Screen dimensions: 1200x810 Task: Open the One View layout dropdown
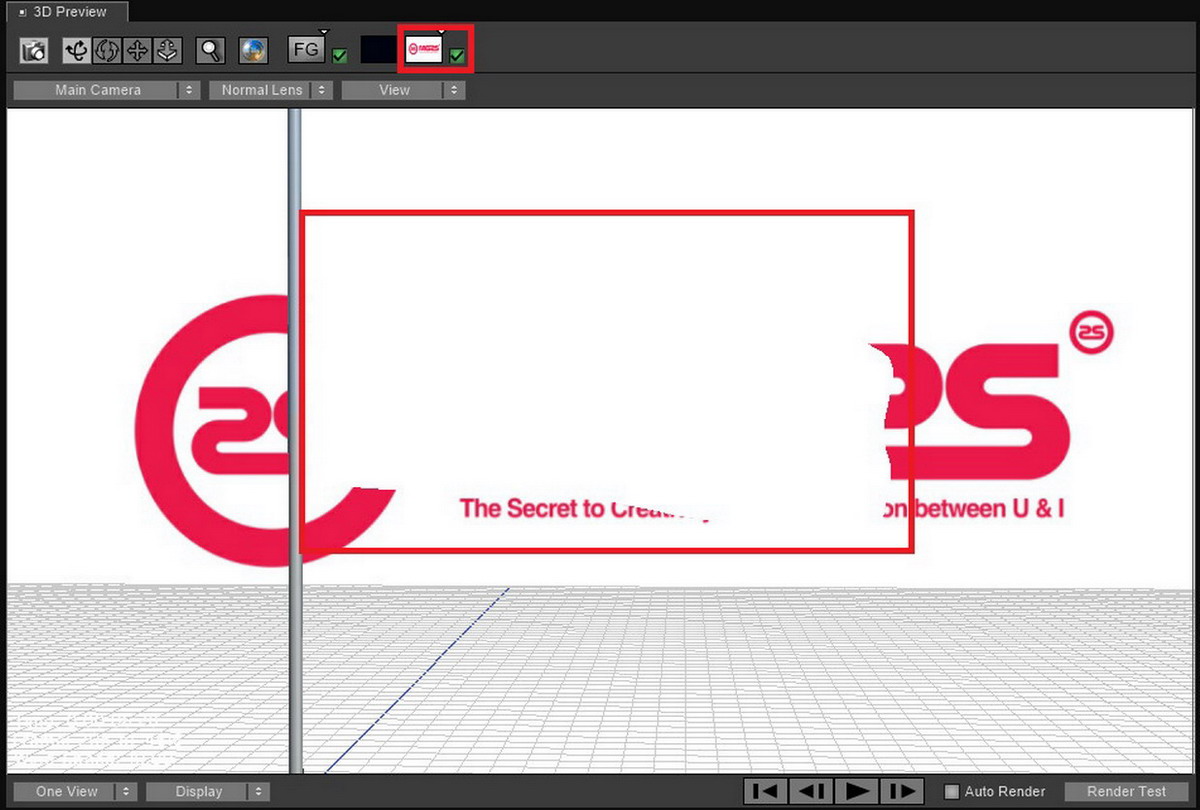point(75,791)
